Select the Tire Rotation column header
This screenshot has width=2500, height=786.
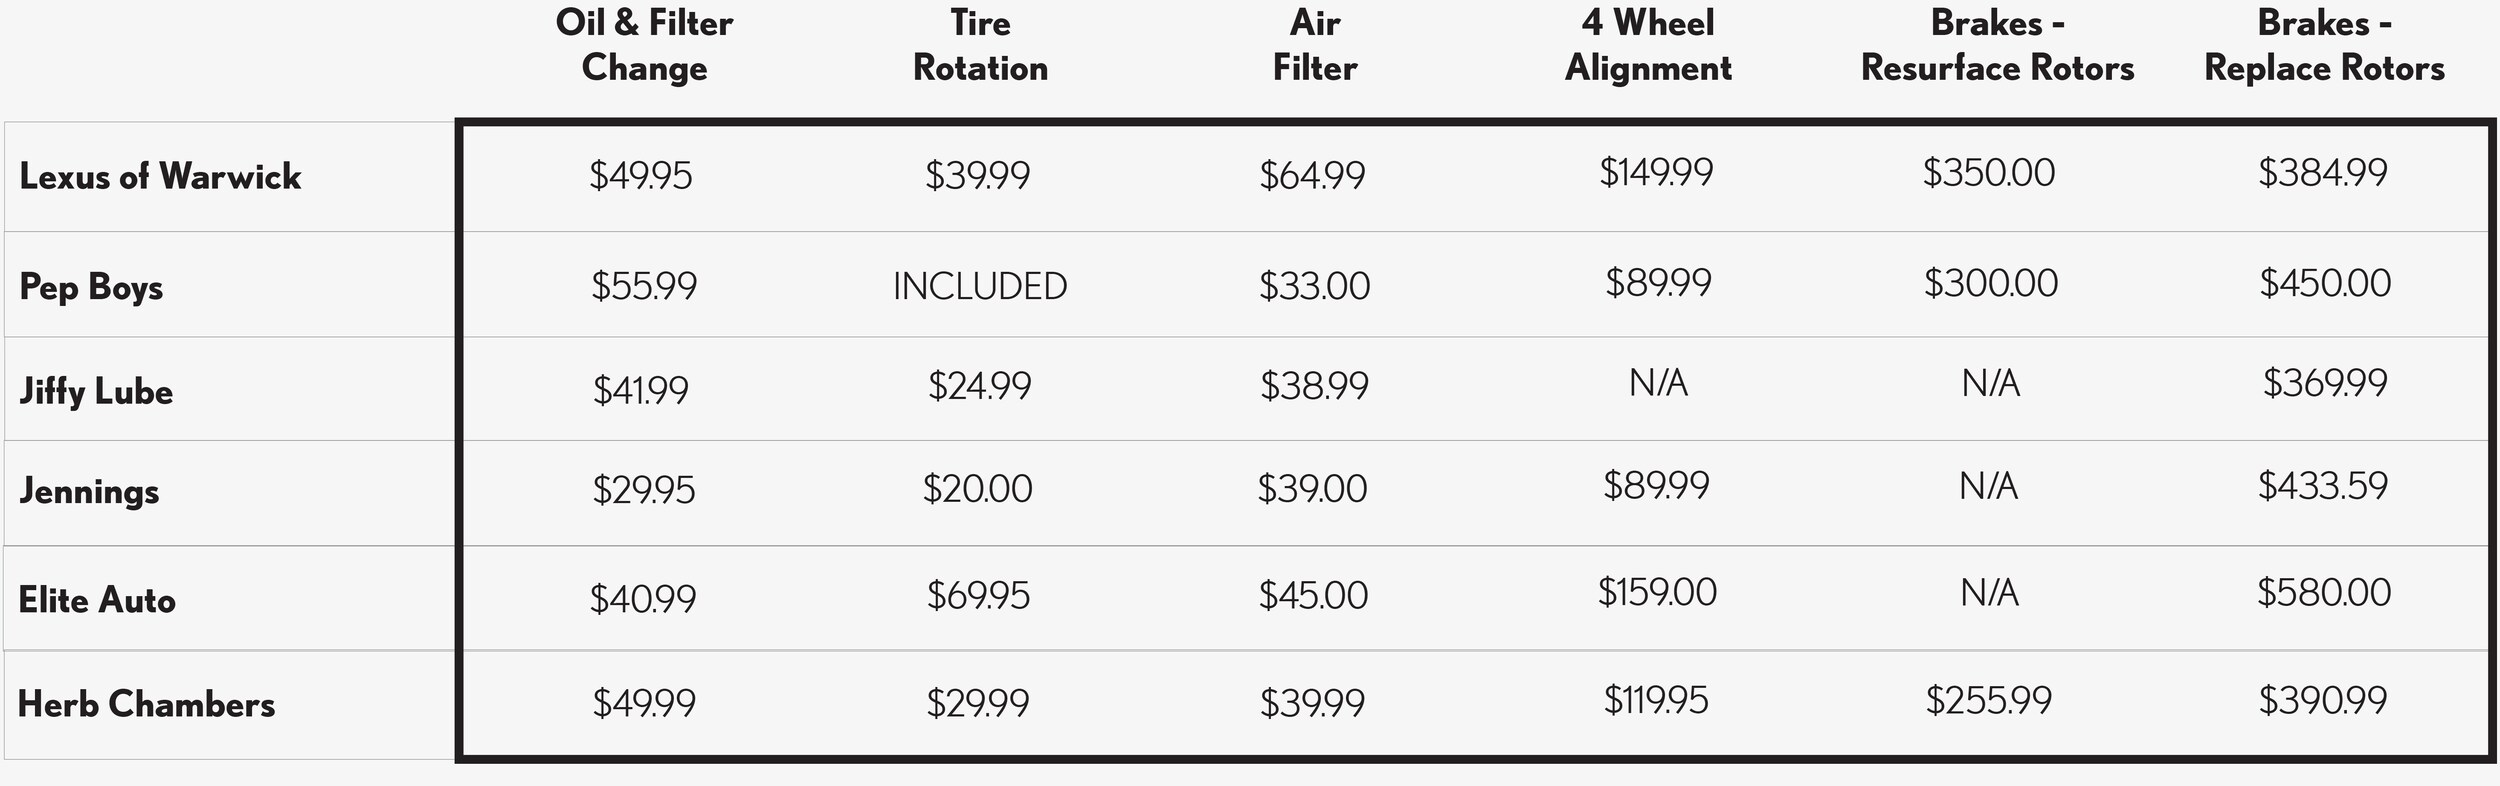[x=980, y=45]
